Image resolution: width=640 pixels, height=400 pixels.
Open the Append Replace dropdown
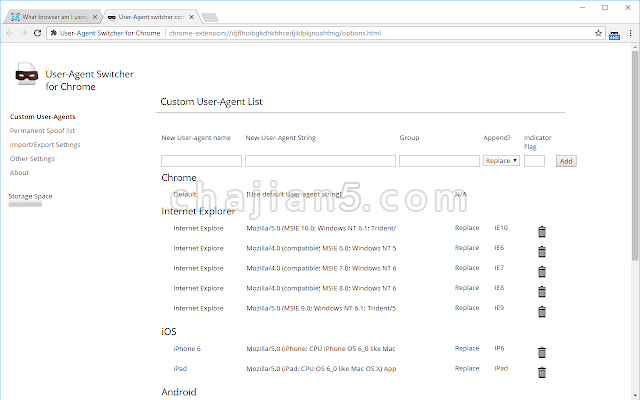point(501,161)
